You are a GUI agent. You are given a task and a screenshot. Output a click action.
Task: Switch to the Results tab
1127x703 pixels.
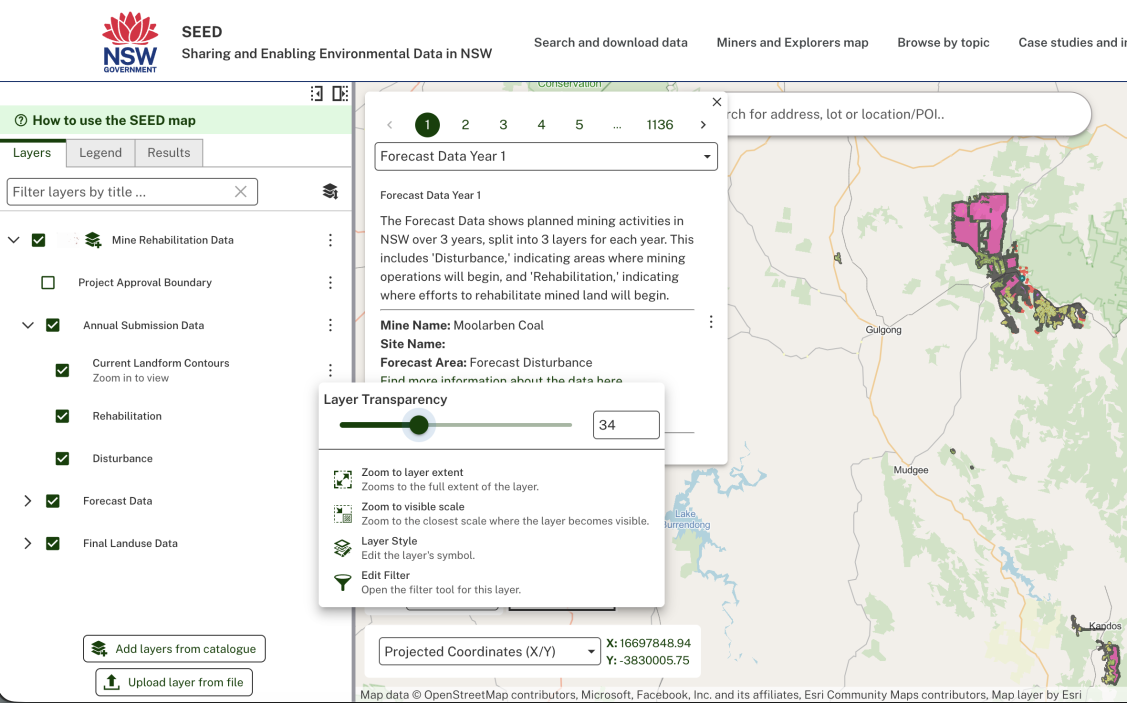point(169,152)
